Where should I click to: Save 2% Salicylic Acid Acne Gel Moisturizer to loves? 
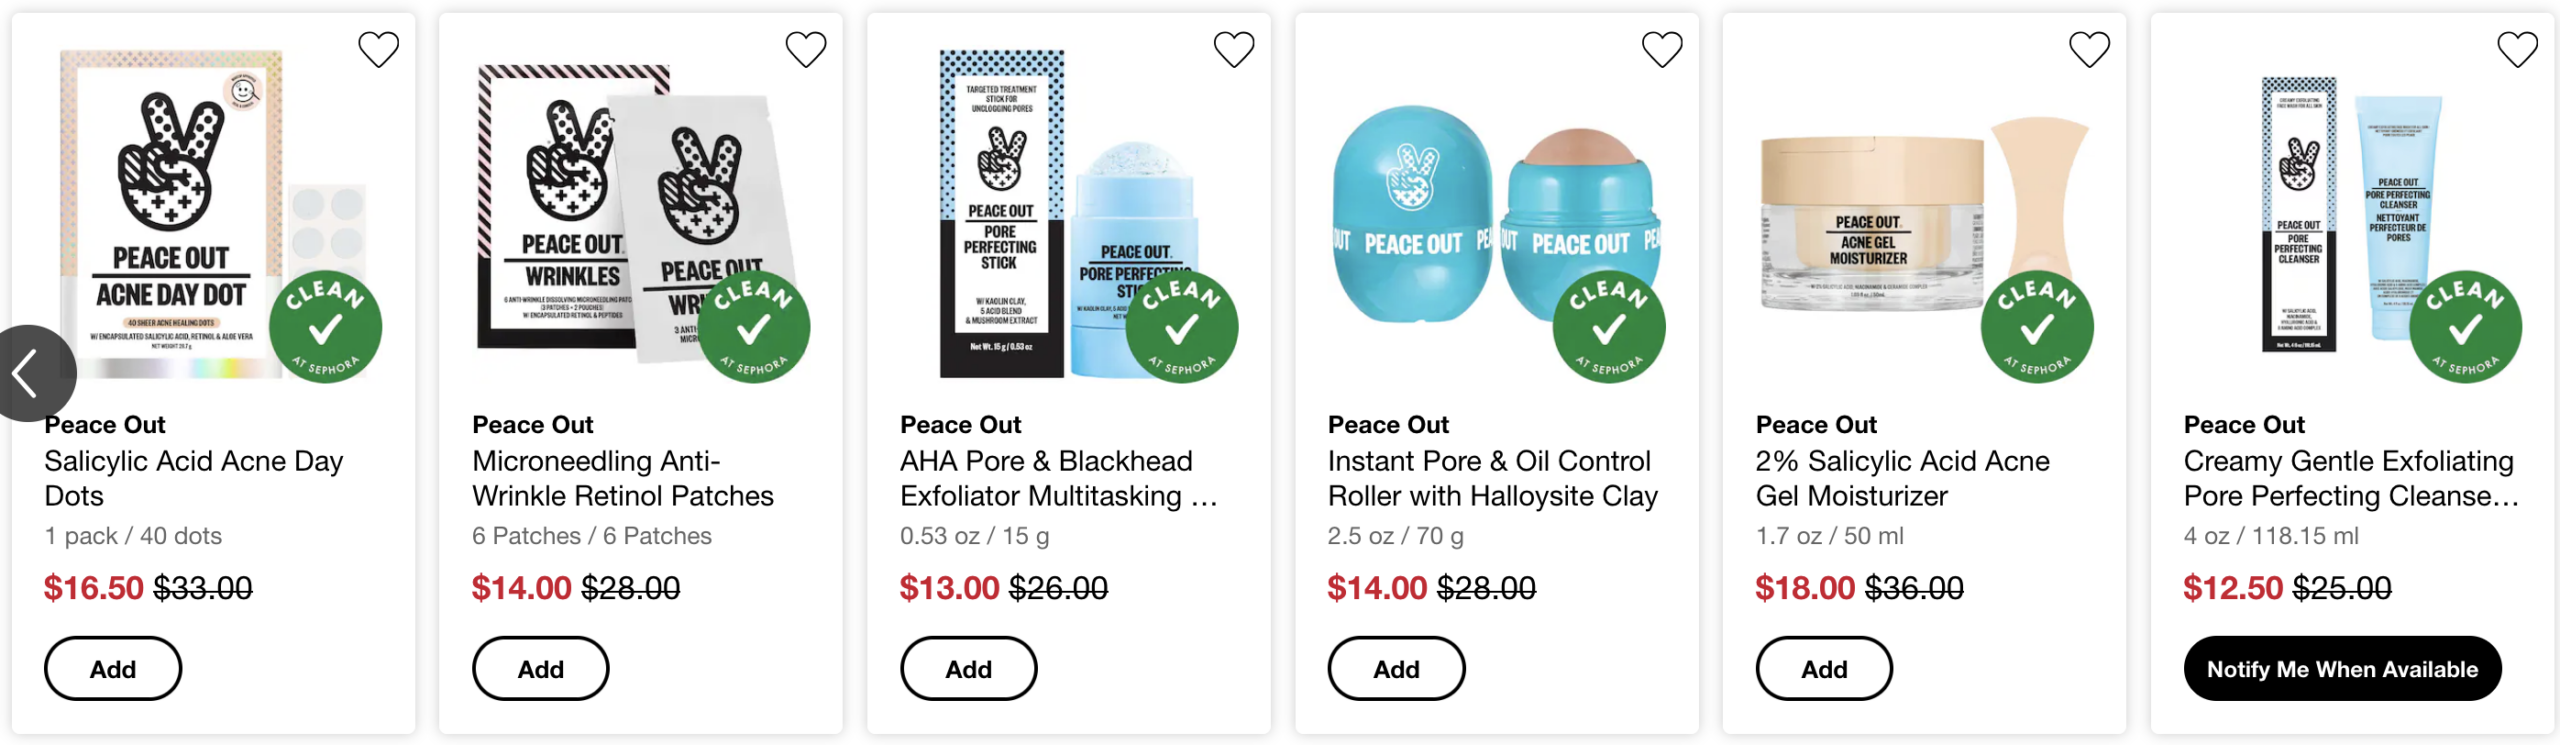(x=2089, y=49)
